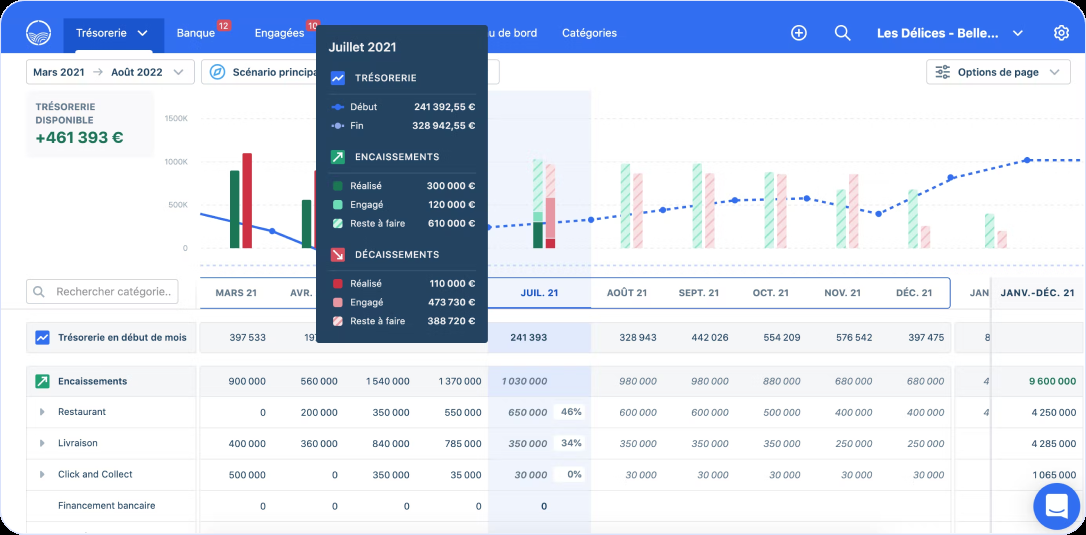The image size is (1086, 535).
Task: Click into the Rechercher catégorie search field
Action: 103,292
